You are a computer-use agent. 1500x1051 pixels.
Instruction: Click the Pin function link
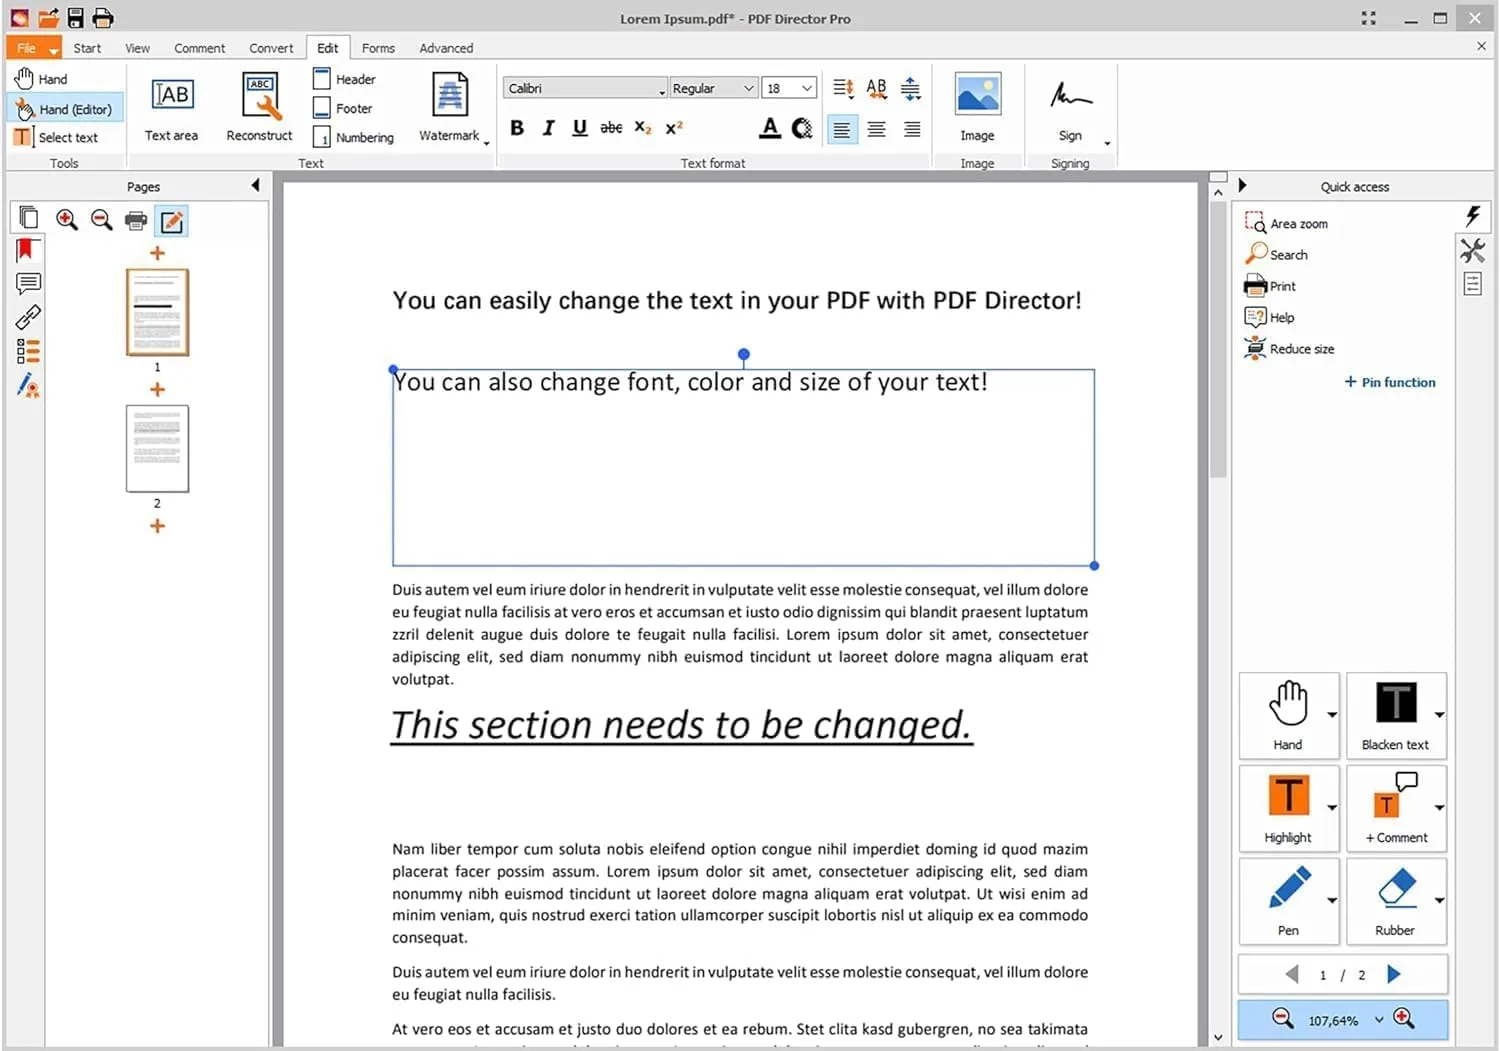[x=1390, y=382]
